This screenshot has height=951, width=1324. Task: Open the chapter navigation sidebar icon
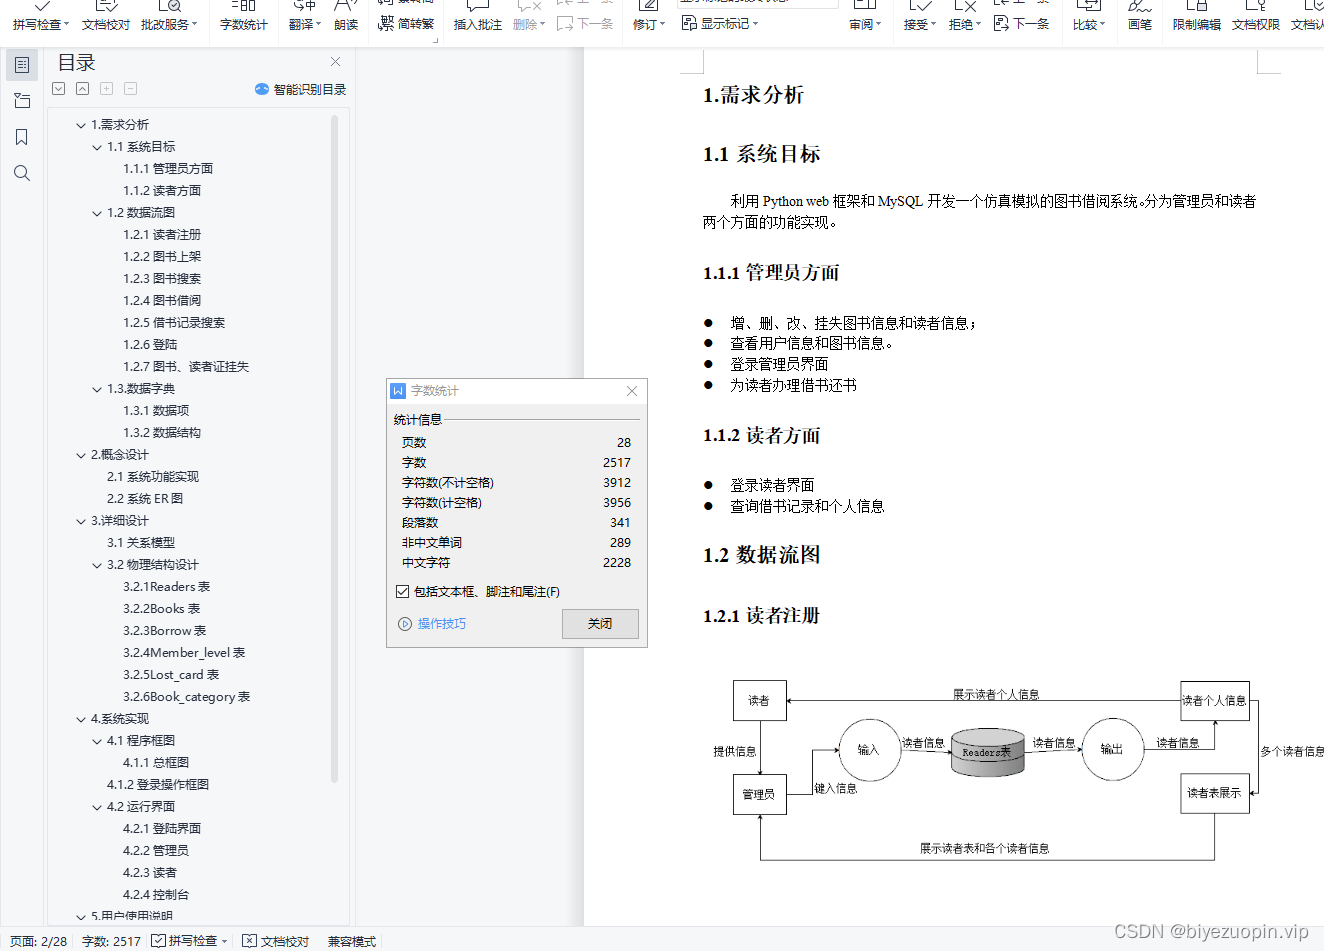pyautogui.click(x=22, y=101)
